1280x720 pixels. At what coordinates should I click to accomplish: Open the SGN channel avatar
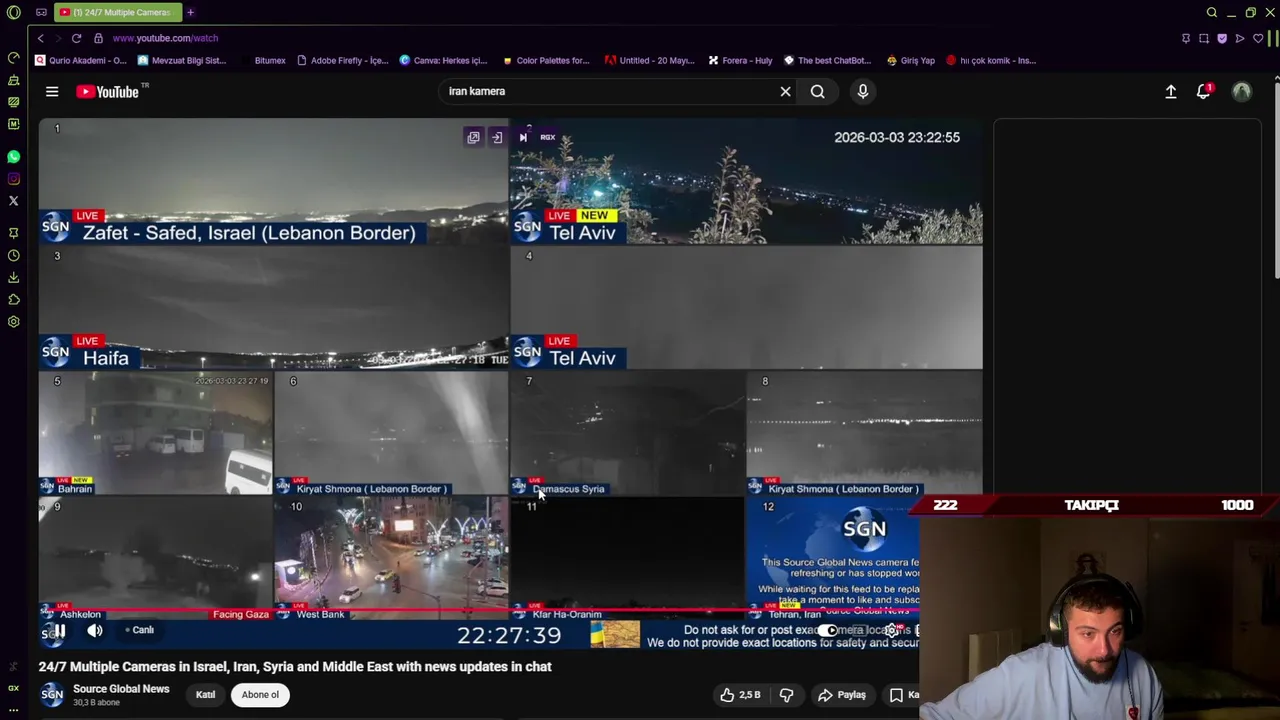click(x=52, y=695)
